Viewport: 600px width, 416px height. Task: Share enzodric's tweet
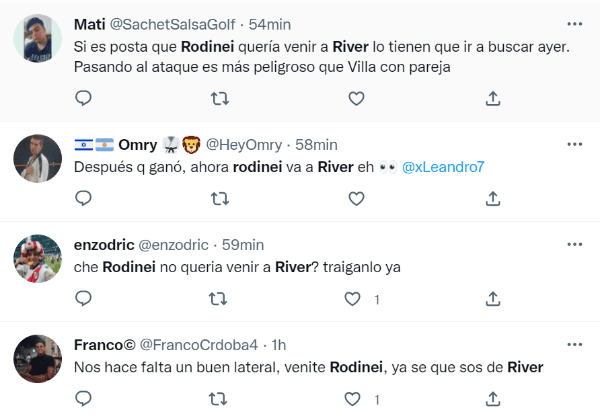(x=492, y=299)
